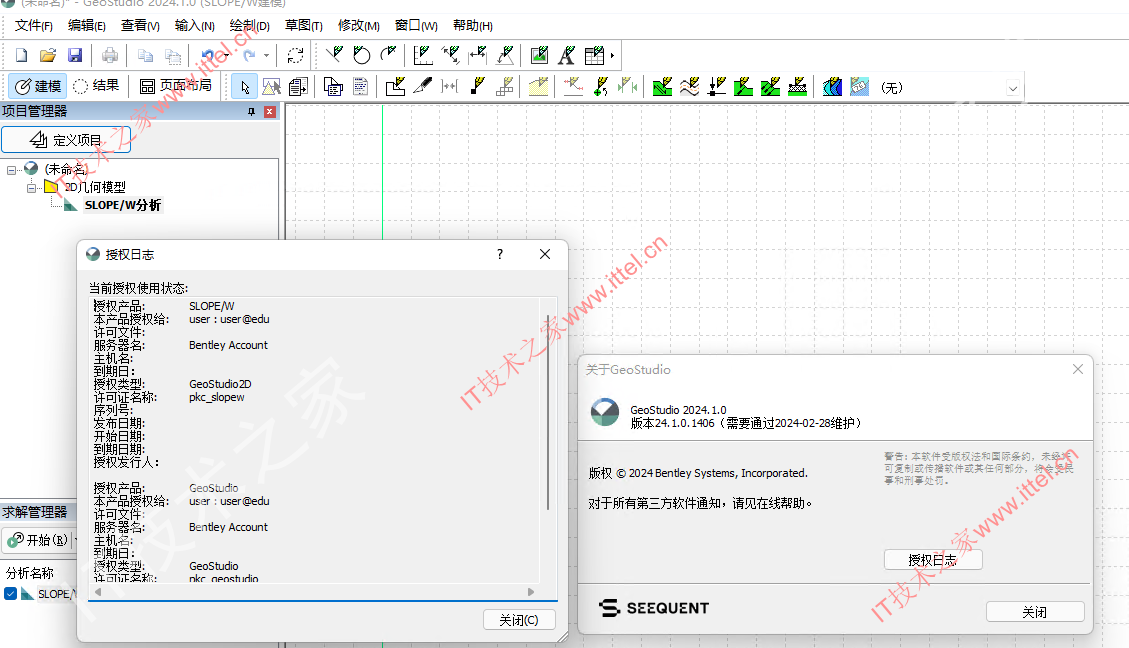The width and height of the screenshot is (1129, 648).
Task: Switch to 结果 results mode
Action: pyautogui.click(x=96, y=86)
